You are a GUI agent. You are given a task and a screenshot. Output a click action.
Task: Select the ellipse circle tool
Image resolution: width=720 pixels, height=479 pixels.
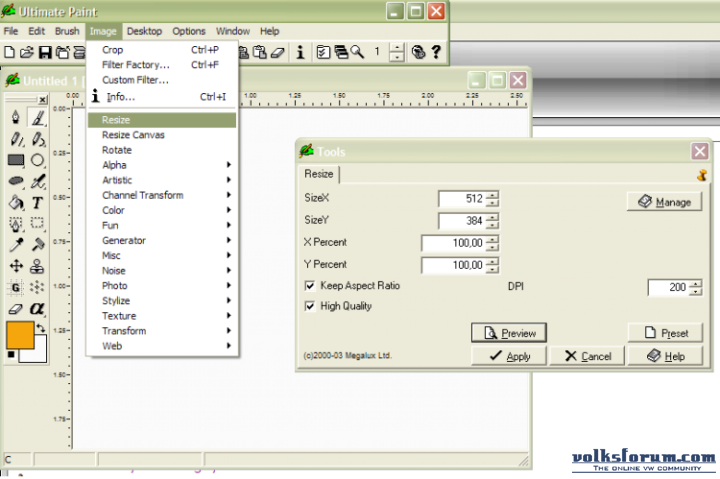coord(38,160)
